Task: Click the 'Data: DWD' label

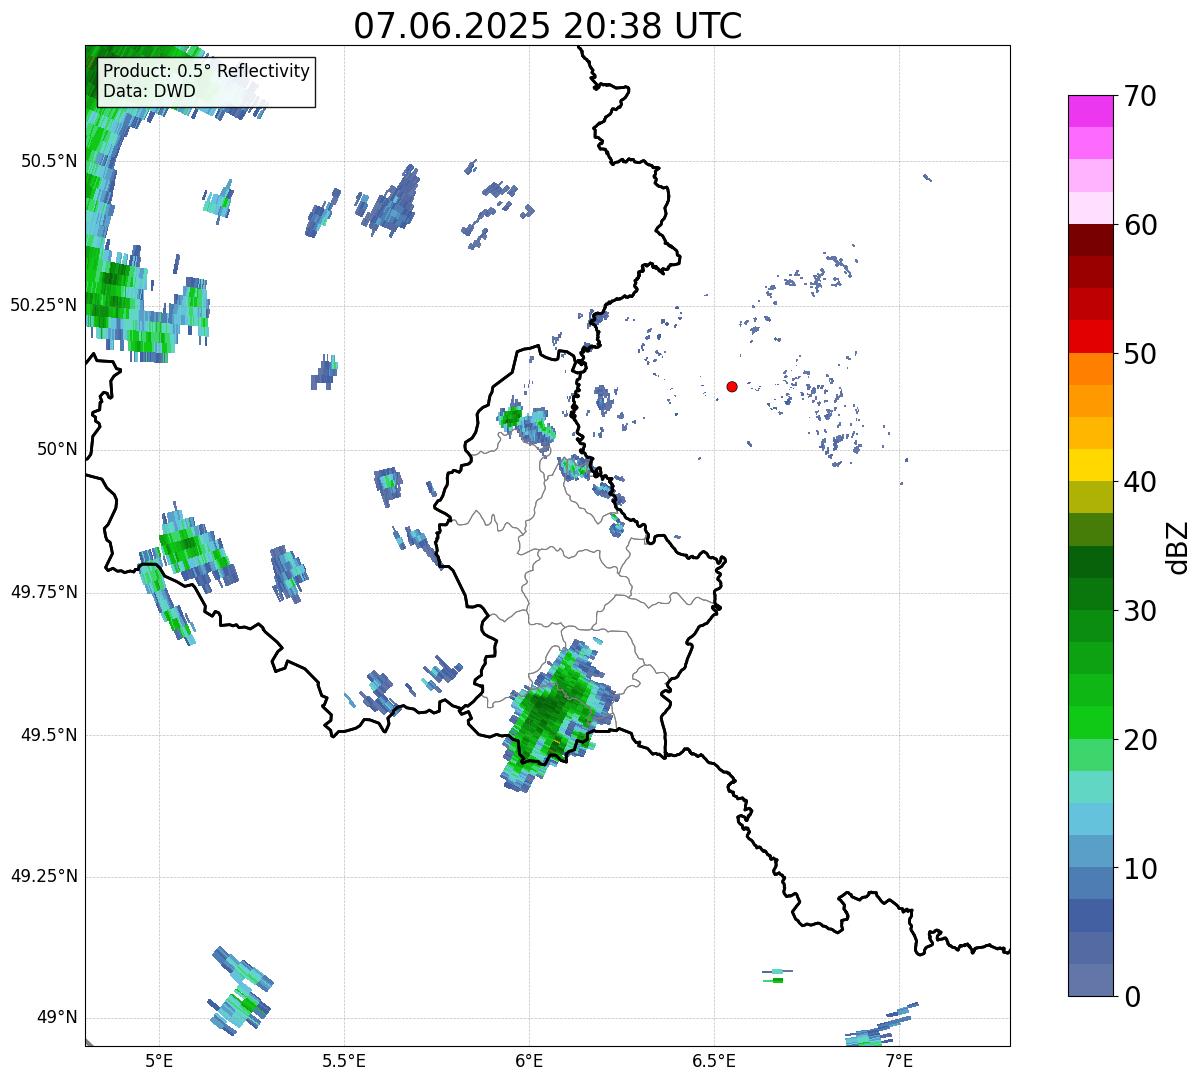Action: coord(149,91)
